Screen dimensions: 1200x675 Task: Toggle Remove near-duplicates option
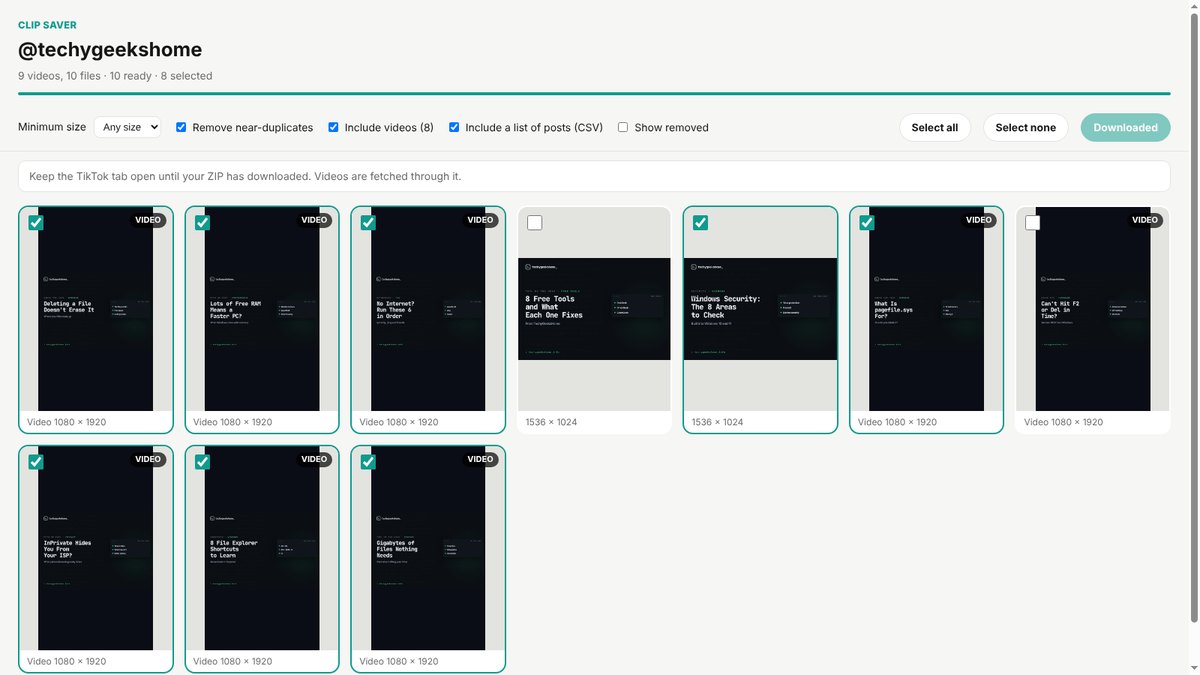pos(181,127)
